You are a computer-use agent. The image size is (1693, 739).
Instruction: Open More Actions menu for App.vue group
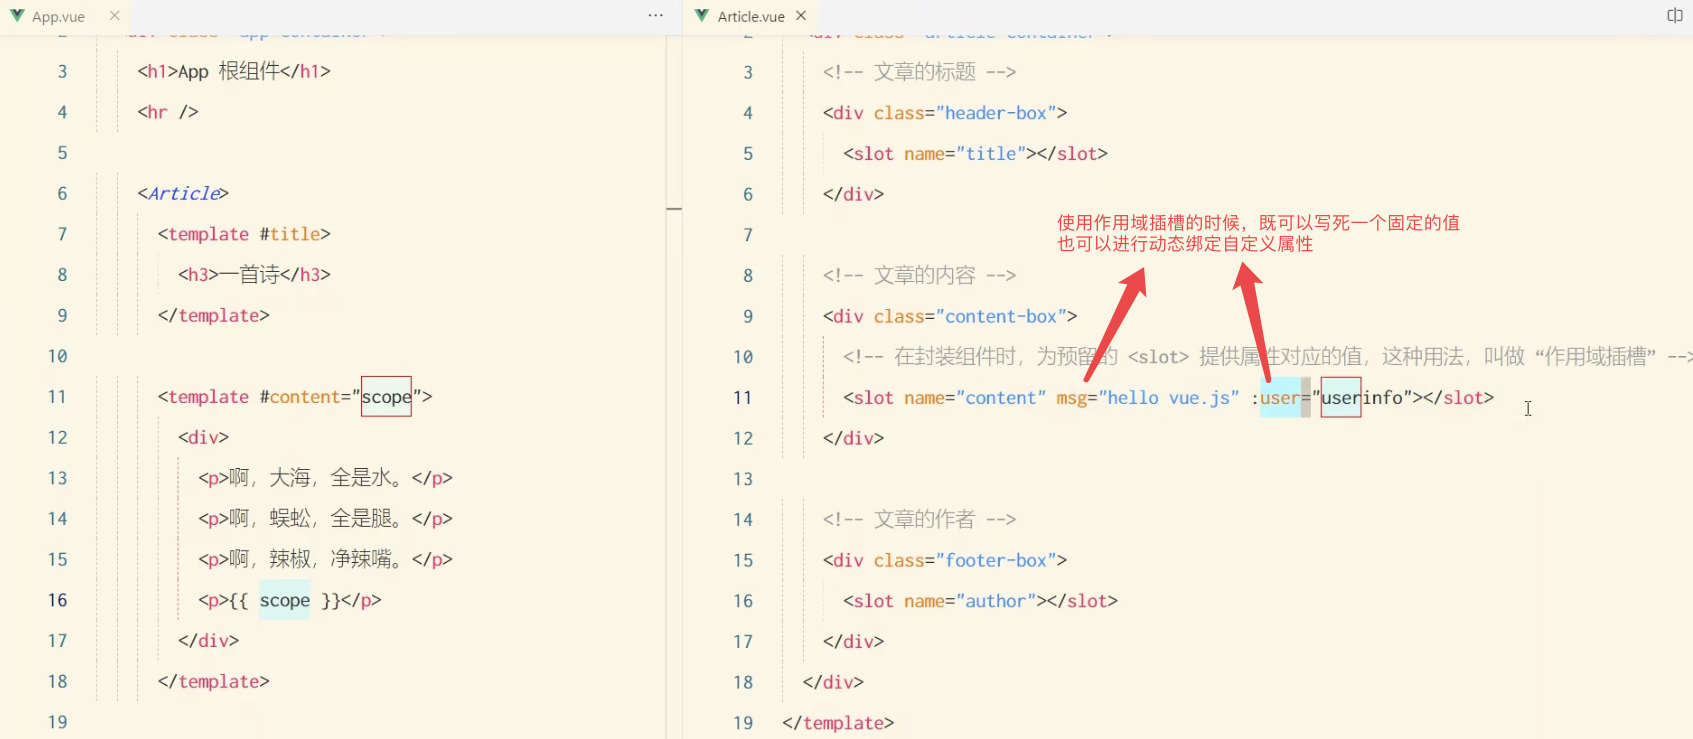point(656,16)
